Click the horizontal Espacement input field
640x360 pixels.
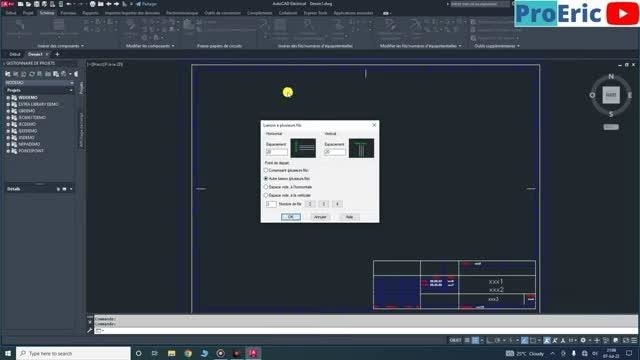click(x=276, y=152)
